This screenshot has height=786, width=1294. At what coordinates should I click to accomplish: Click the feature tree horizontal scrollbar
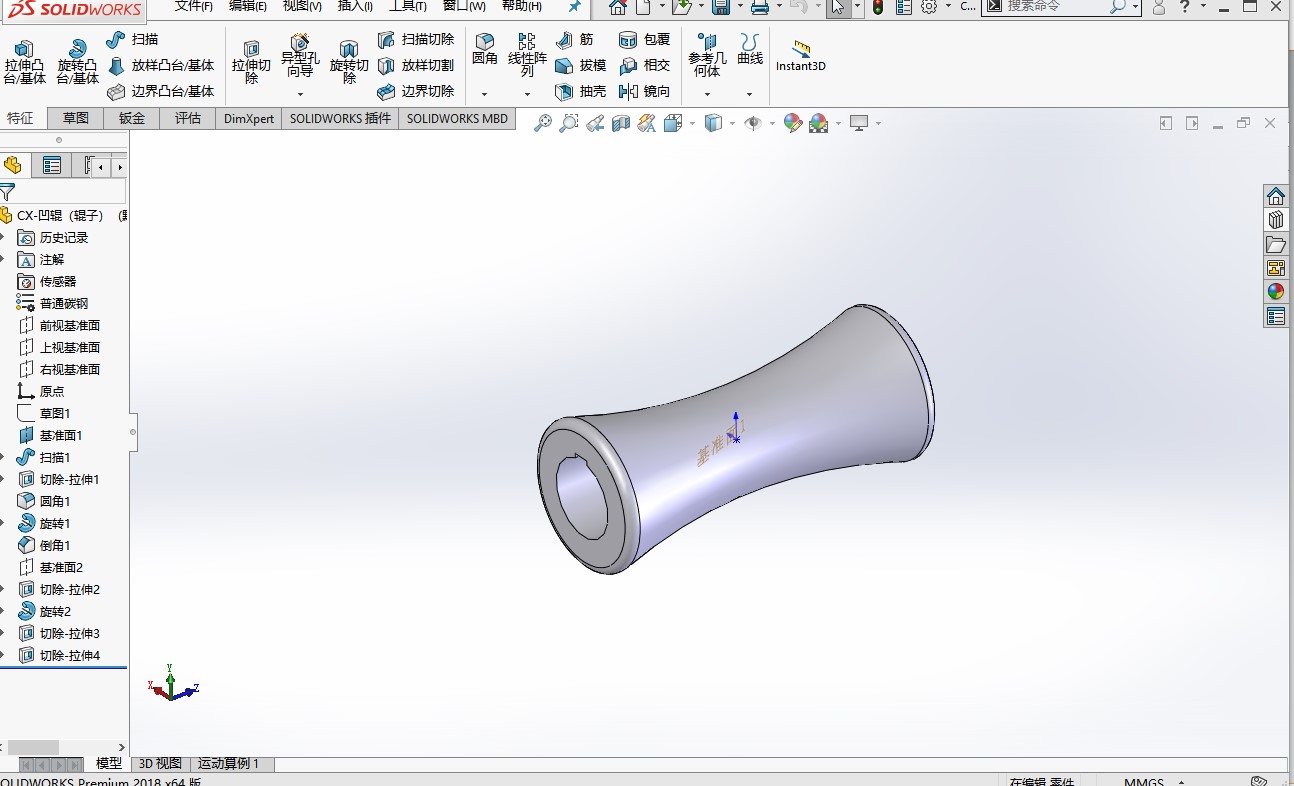tap(33, 747)
